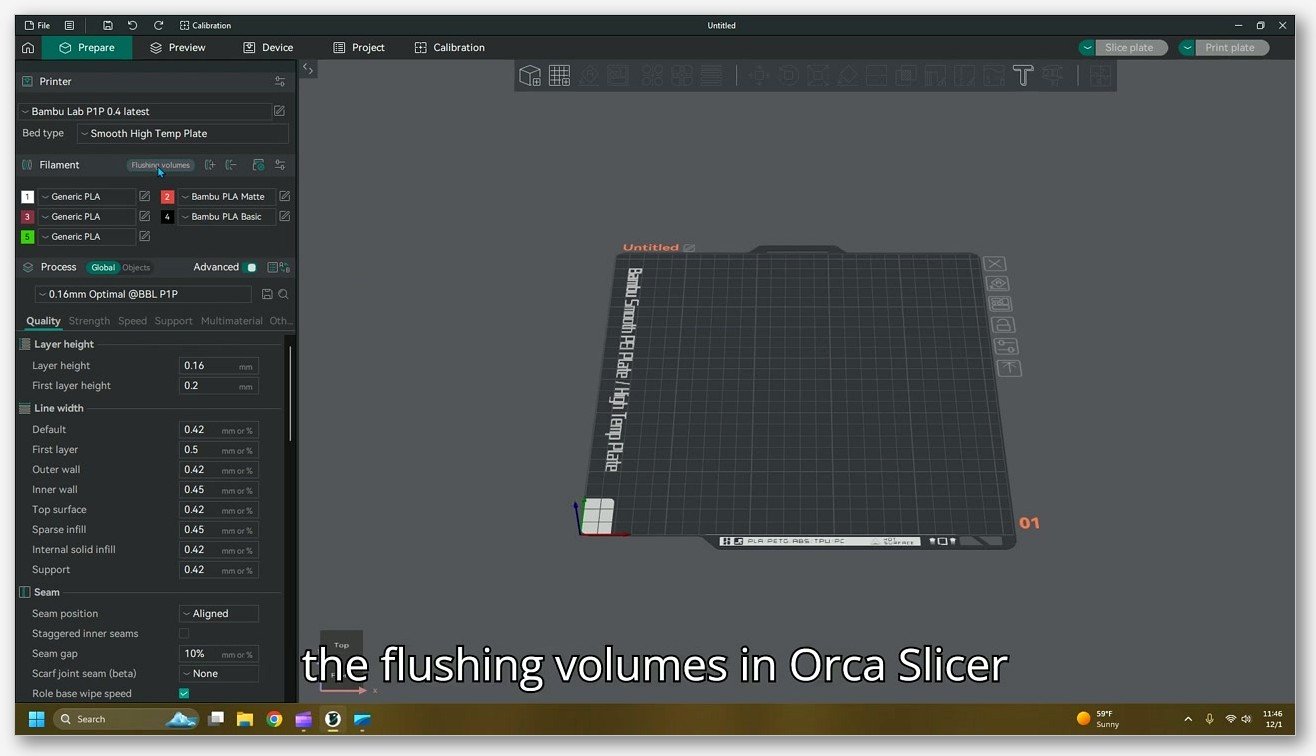Open printer settings sliders icon

tap(280, 81)
